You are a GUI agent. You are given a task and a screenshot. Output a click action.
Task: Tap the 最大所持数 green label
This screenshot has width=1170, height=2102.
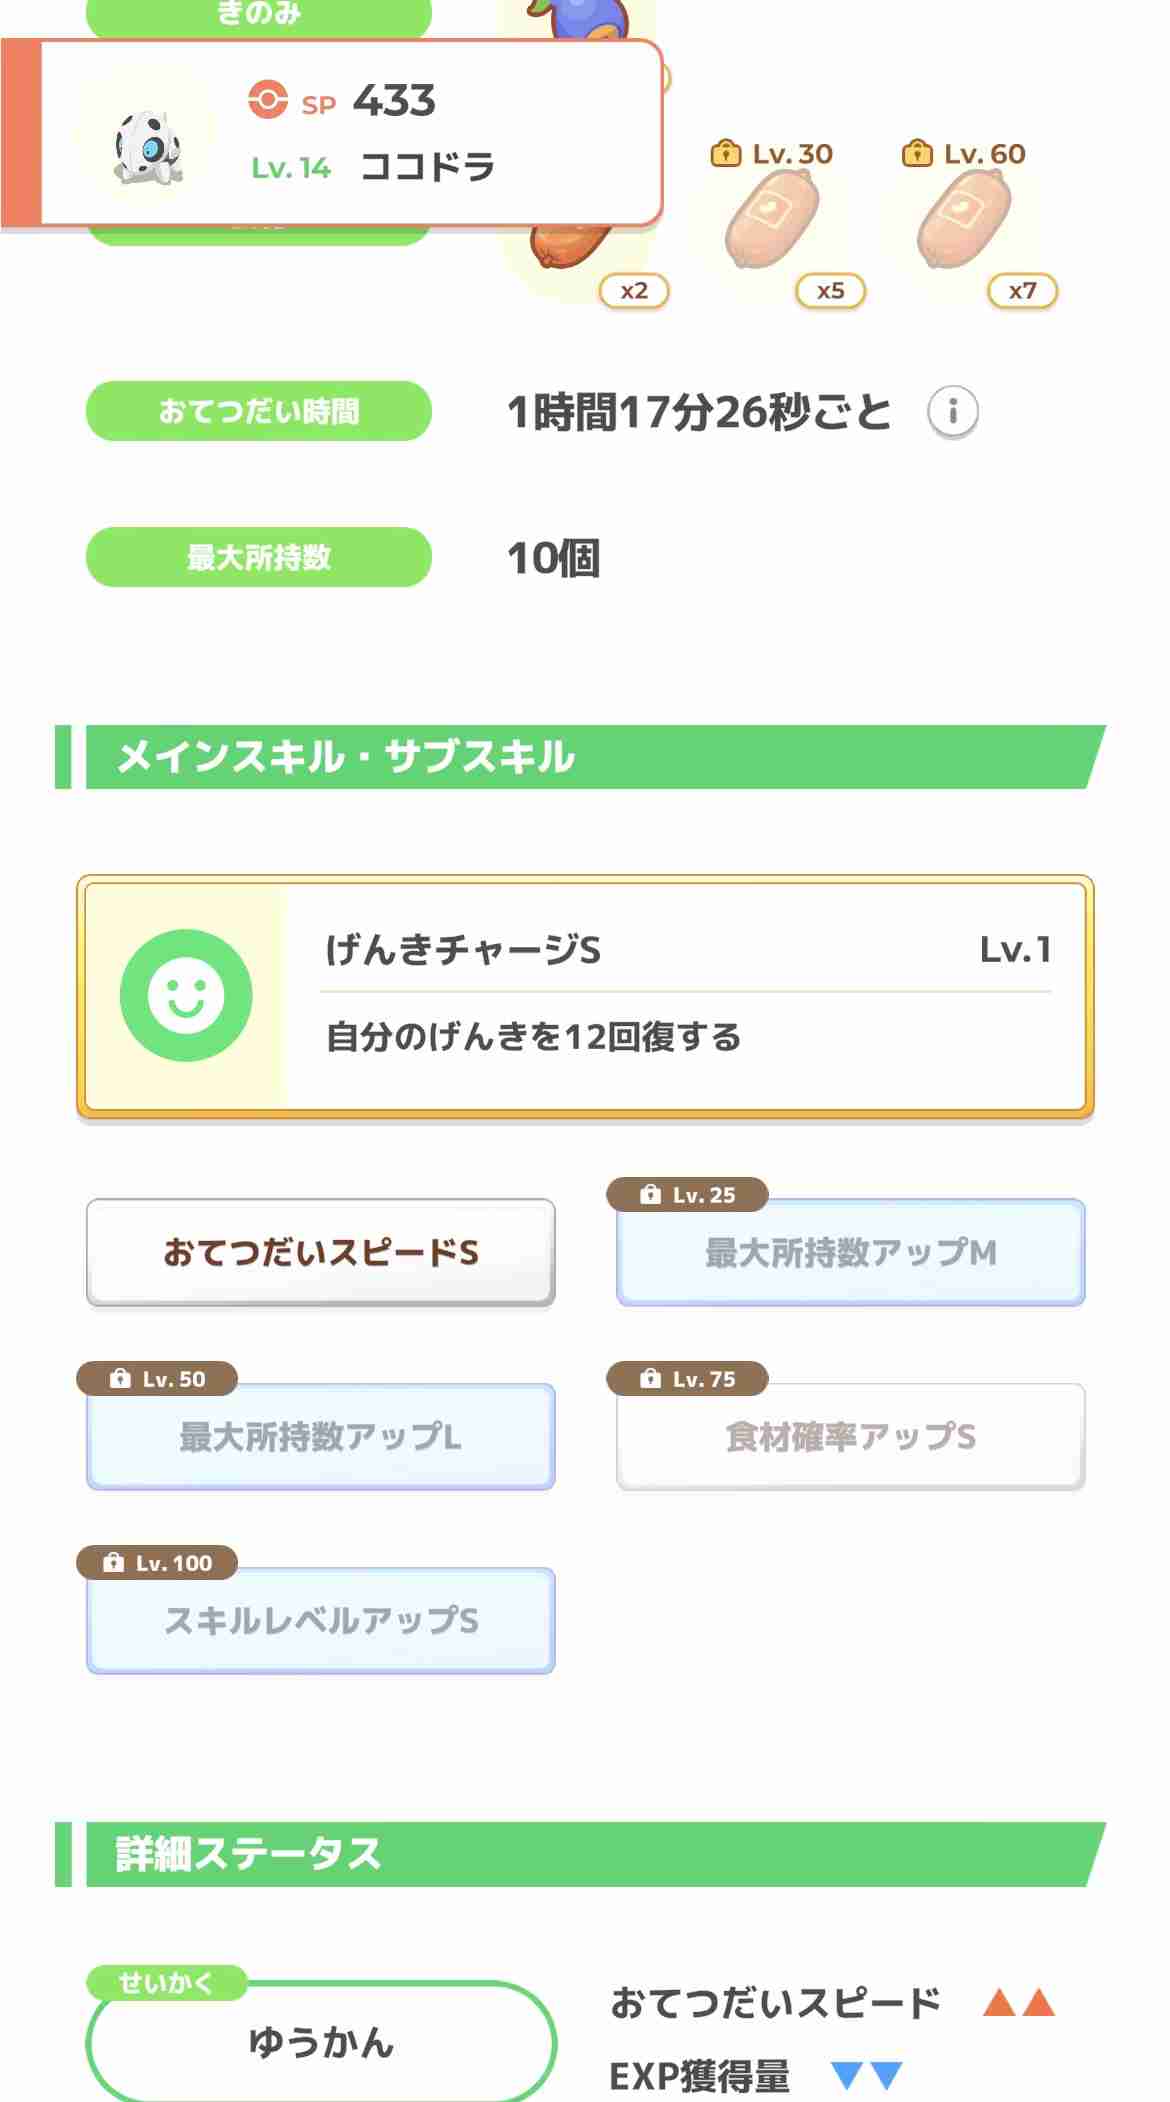pyautogui.click(x=259, y=557)
